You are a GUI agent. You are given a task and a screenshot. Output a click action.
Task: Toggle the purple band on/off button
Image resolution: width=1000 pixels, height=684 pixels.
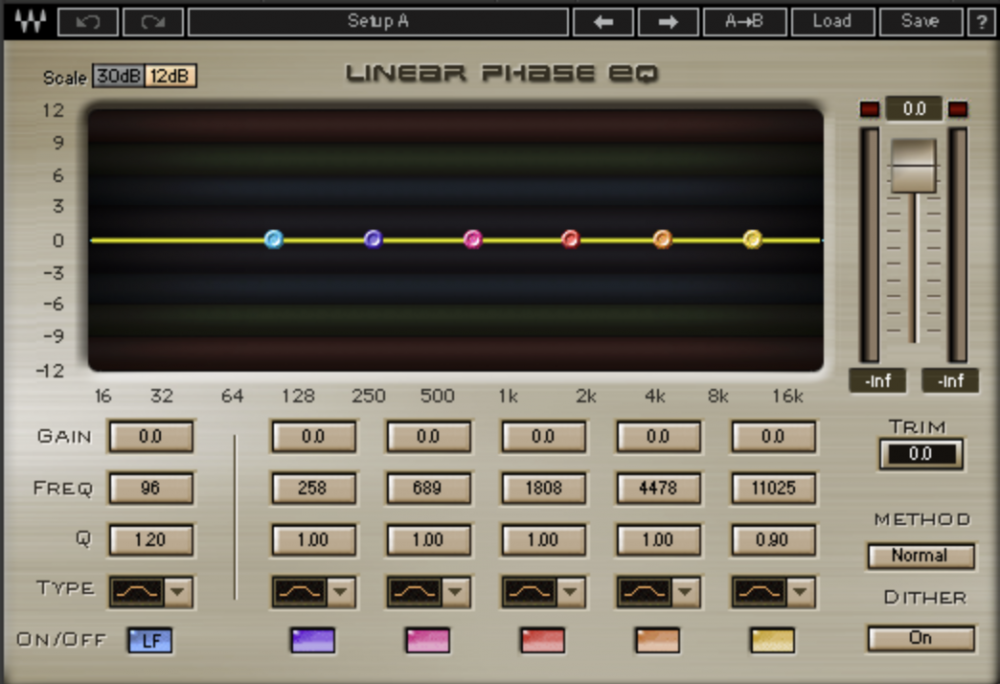(x=312, y=640)
